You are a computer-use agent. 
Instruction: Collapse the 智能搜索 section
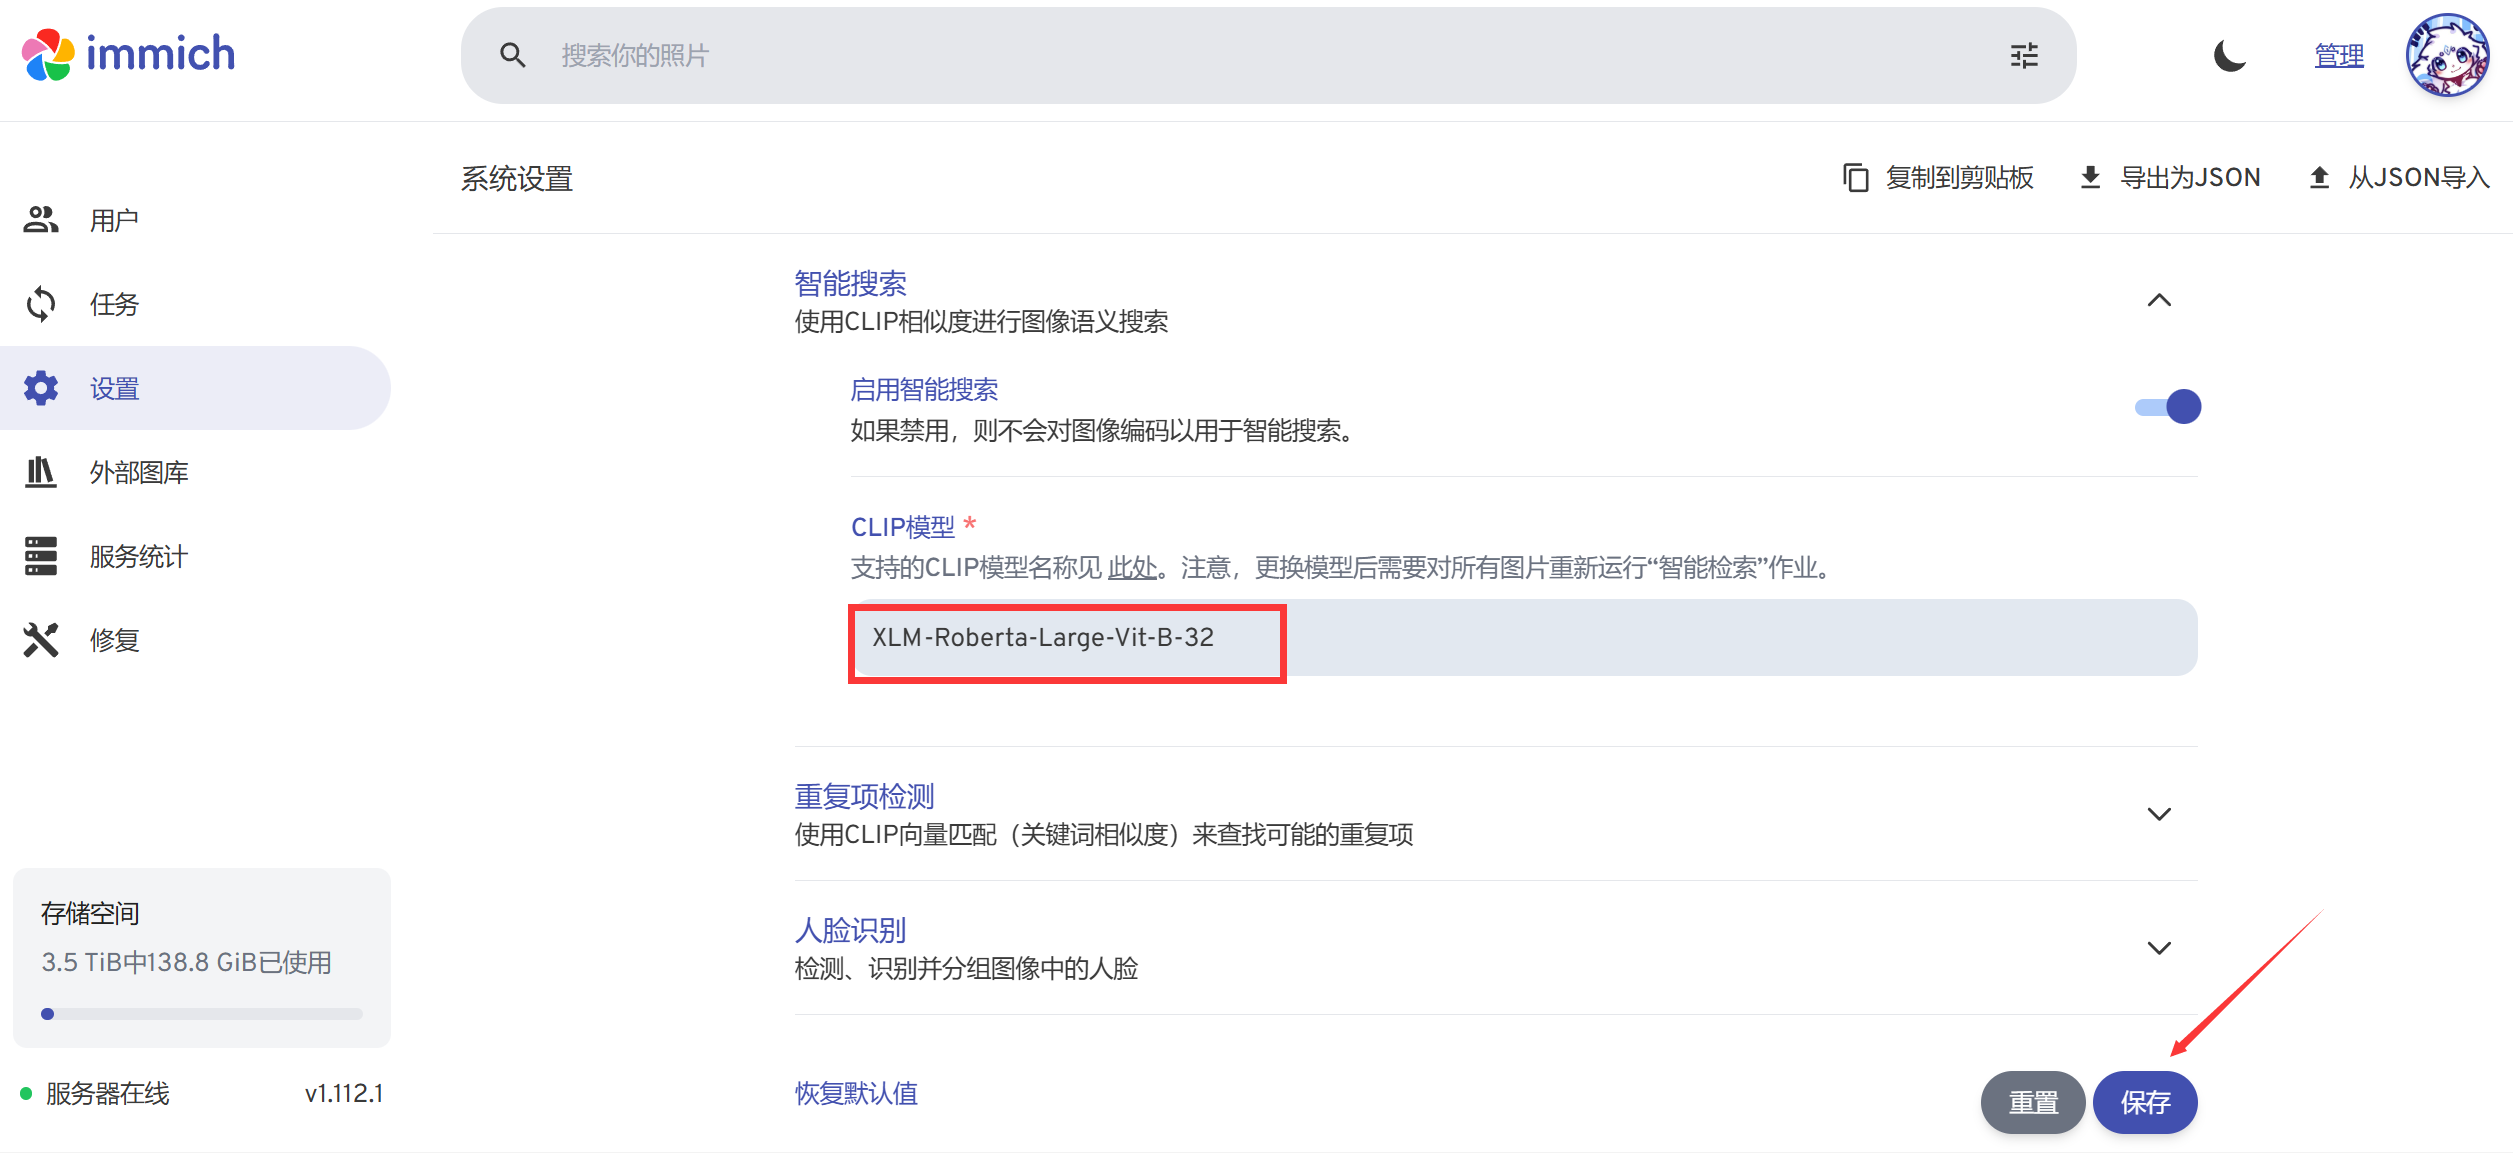(2159, 300)
